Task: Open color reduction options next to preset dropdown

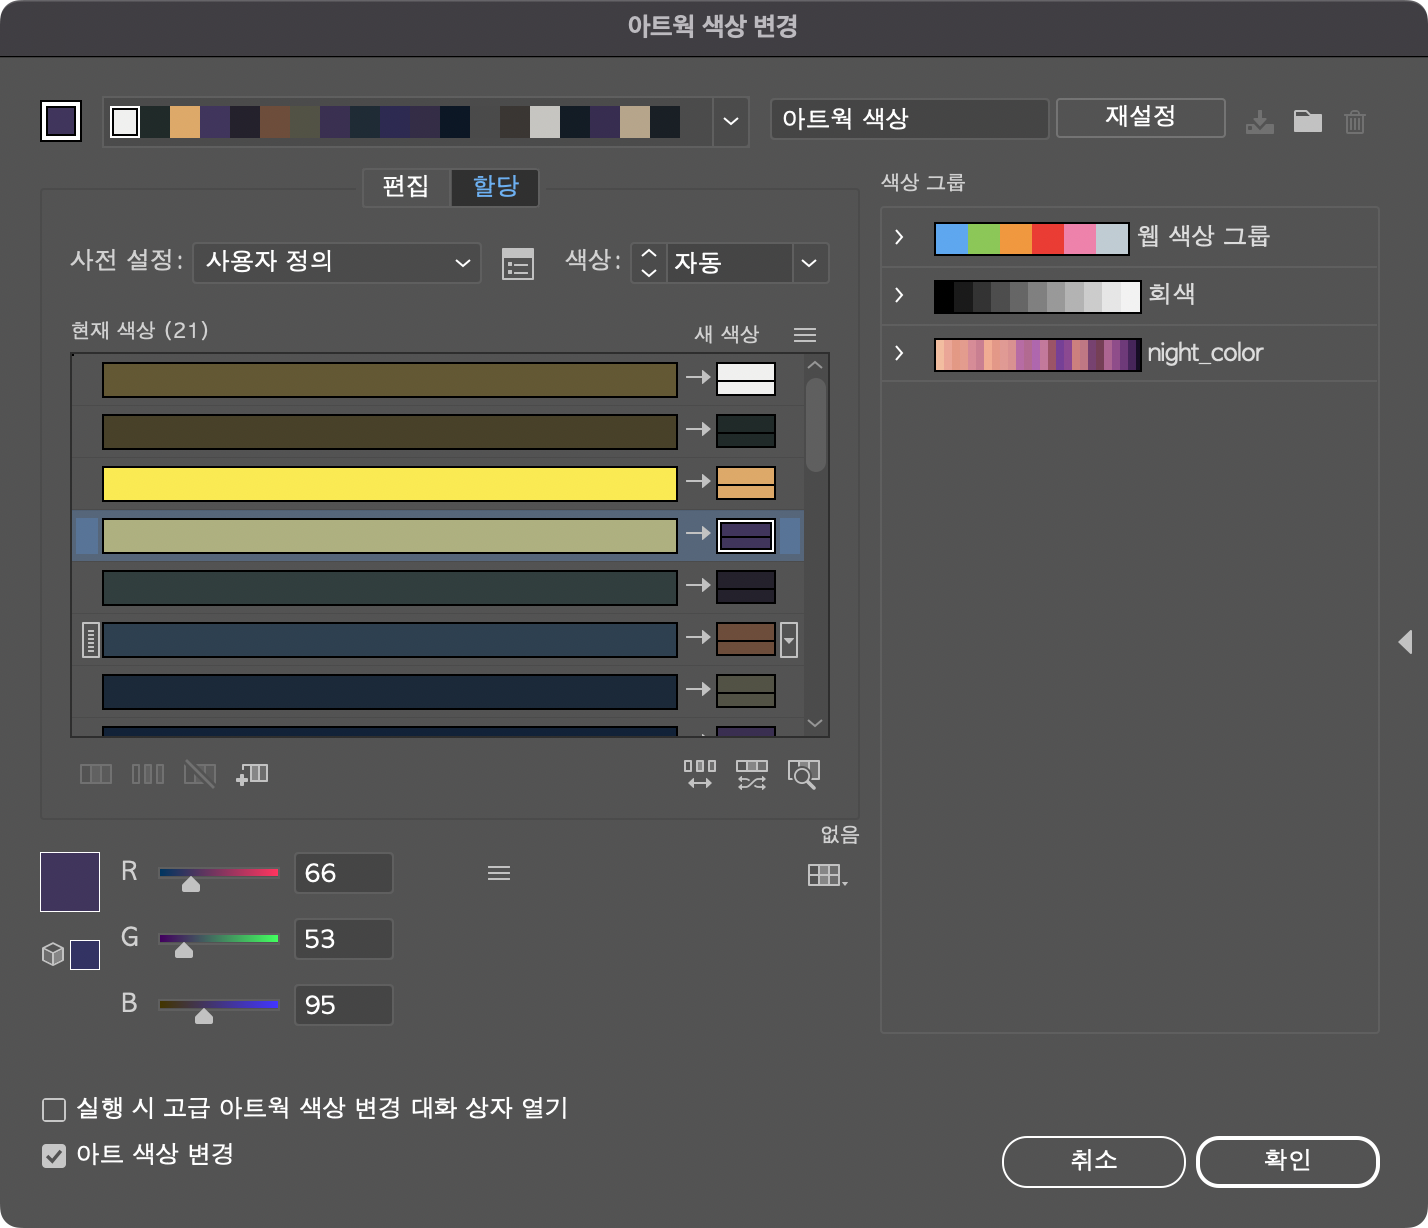Action: click(517, 263)
